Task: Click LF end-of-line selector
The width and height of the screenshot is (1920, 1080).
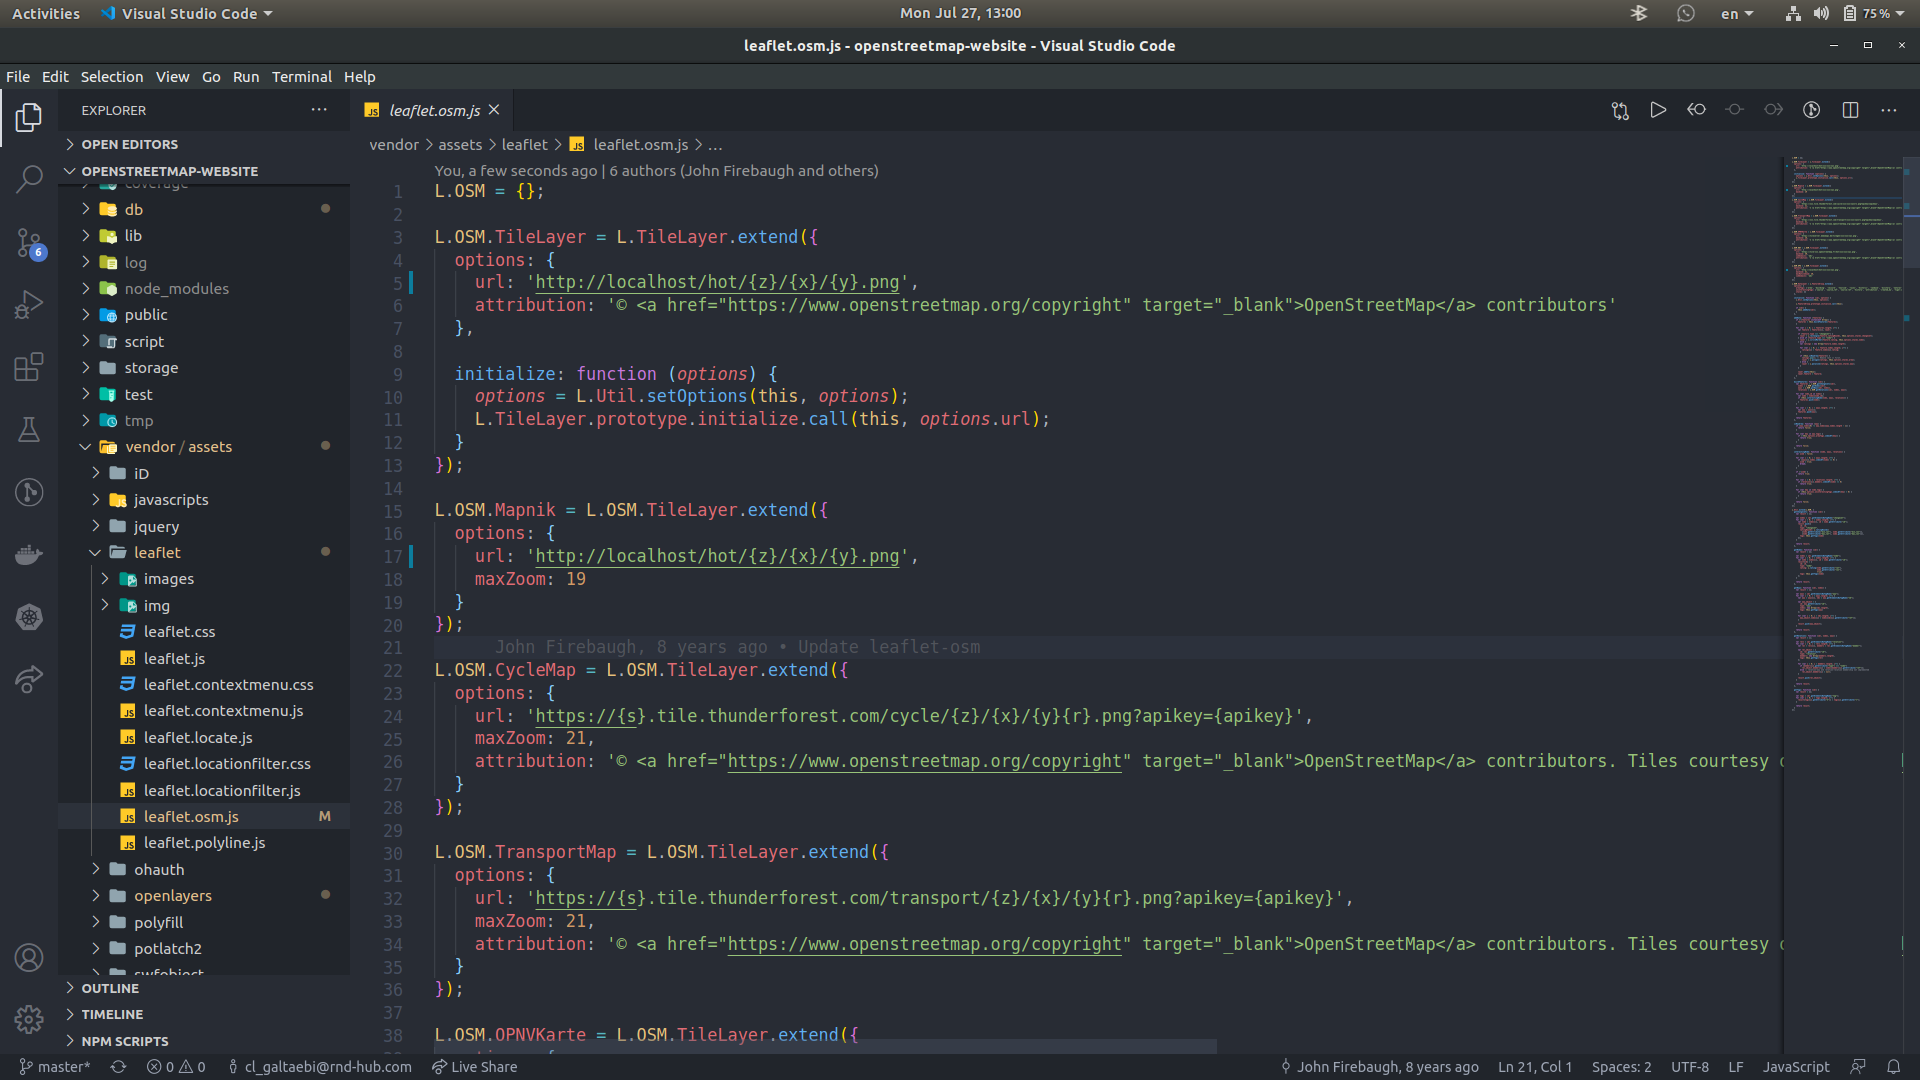Action: coord(1736,1067)
